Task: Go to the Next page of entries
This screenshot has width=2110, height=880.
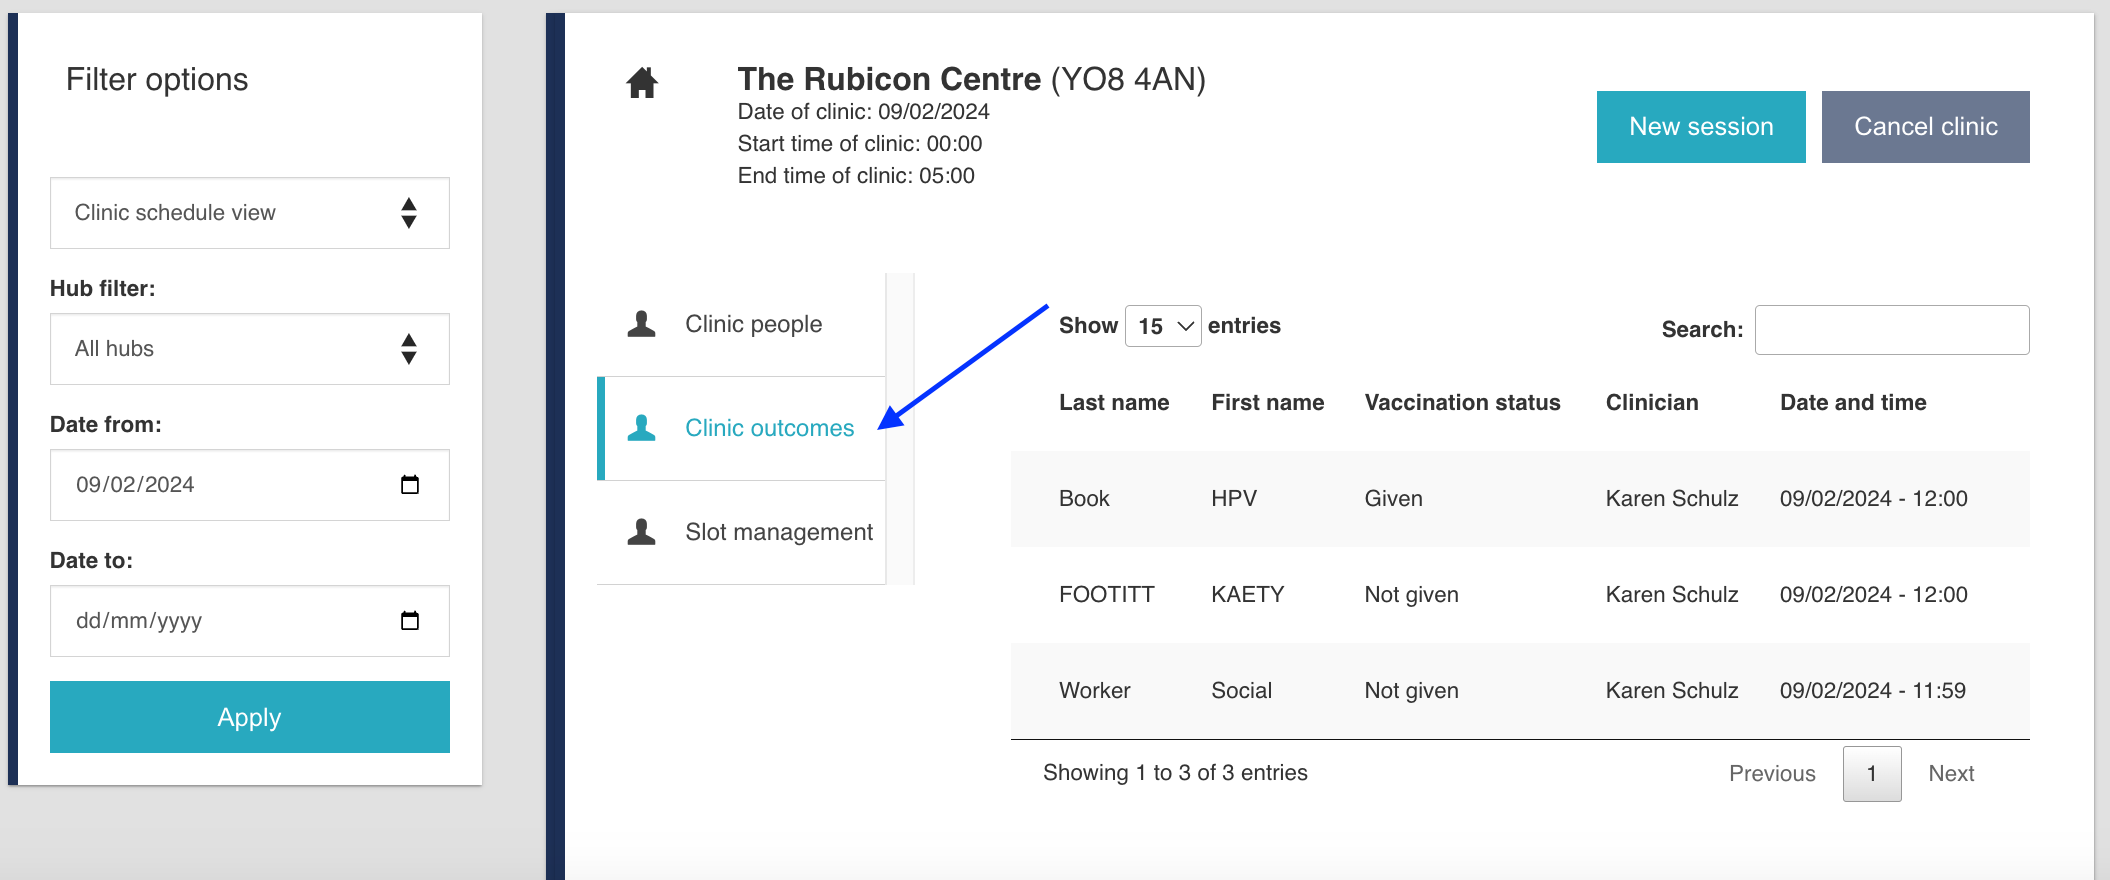Action: [1950, 774]
